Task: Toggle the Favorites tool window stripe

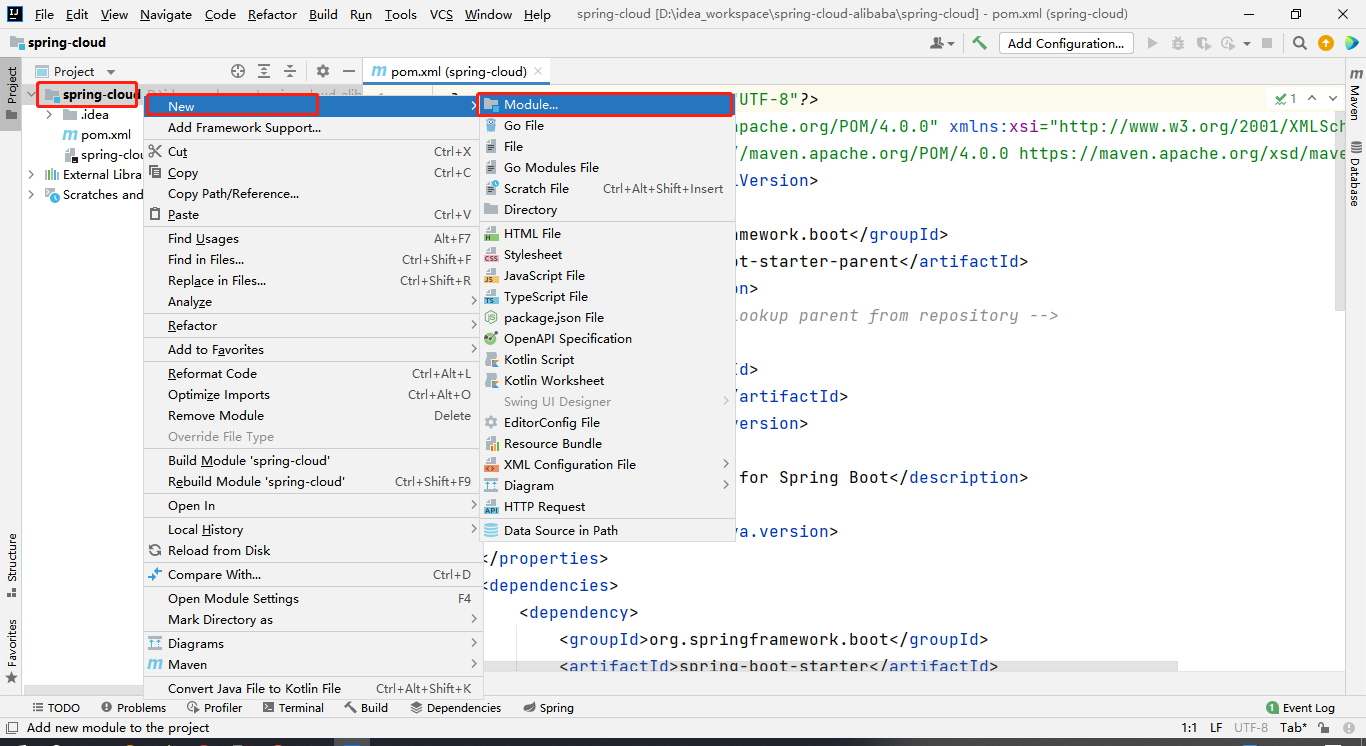Action: click(x=11, y=650)
